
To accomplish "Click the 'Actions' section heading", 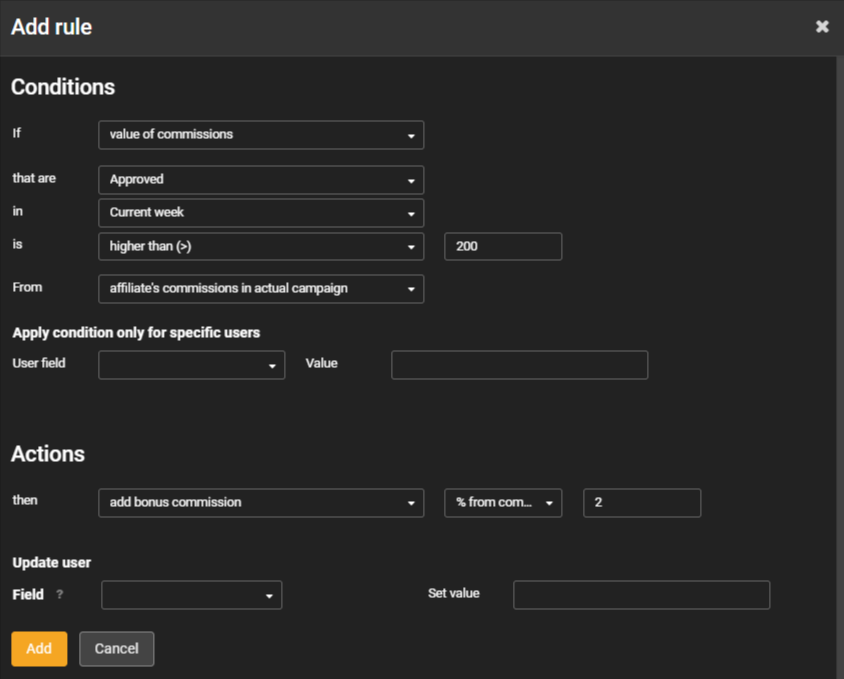I will coord(48,454).
